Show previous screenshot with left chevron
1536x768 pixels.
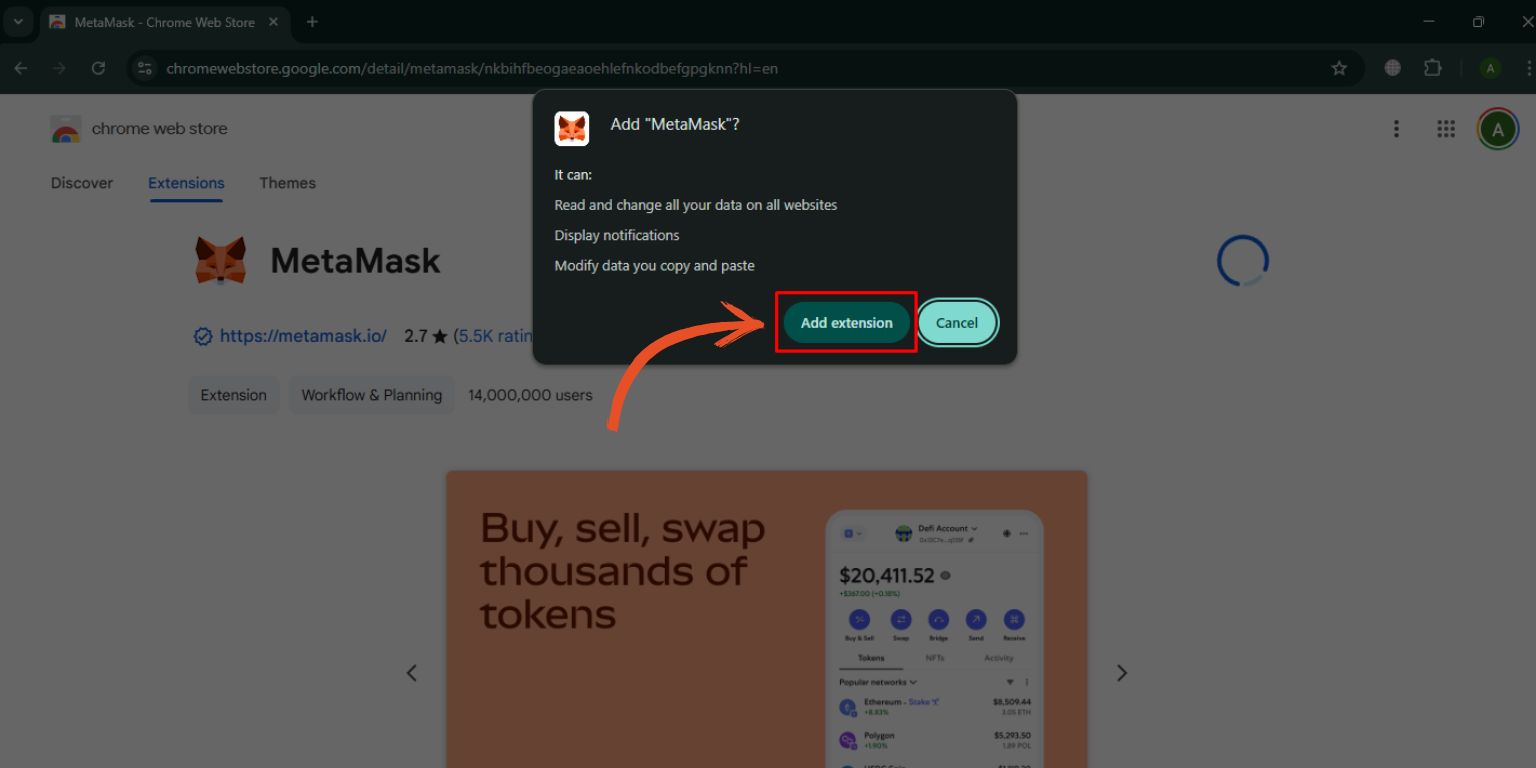(x=412, y=673)
